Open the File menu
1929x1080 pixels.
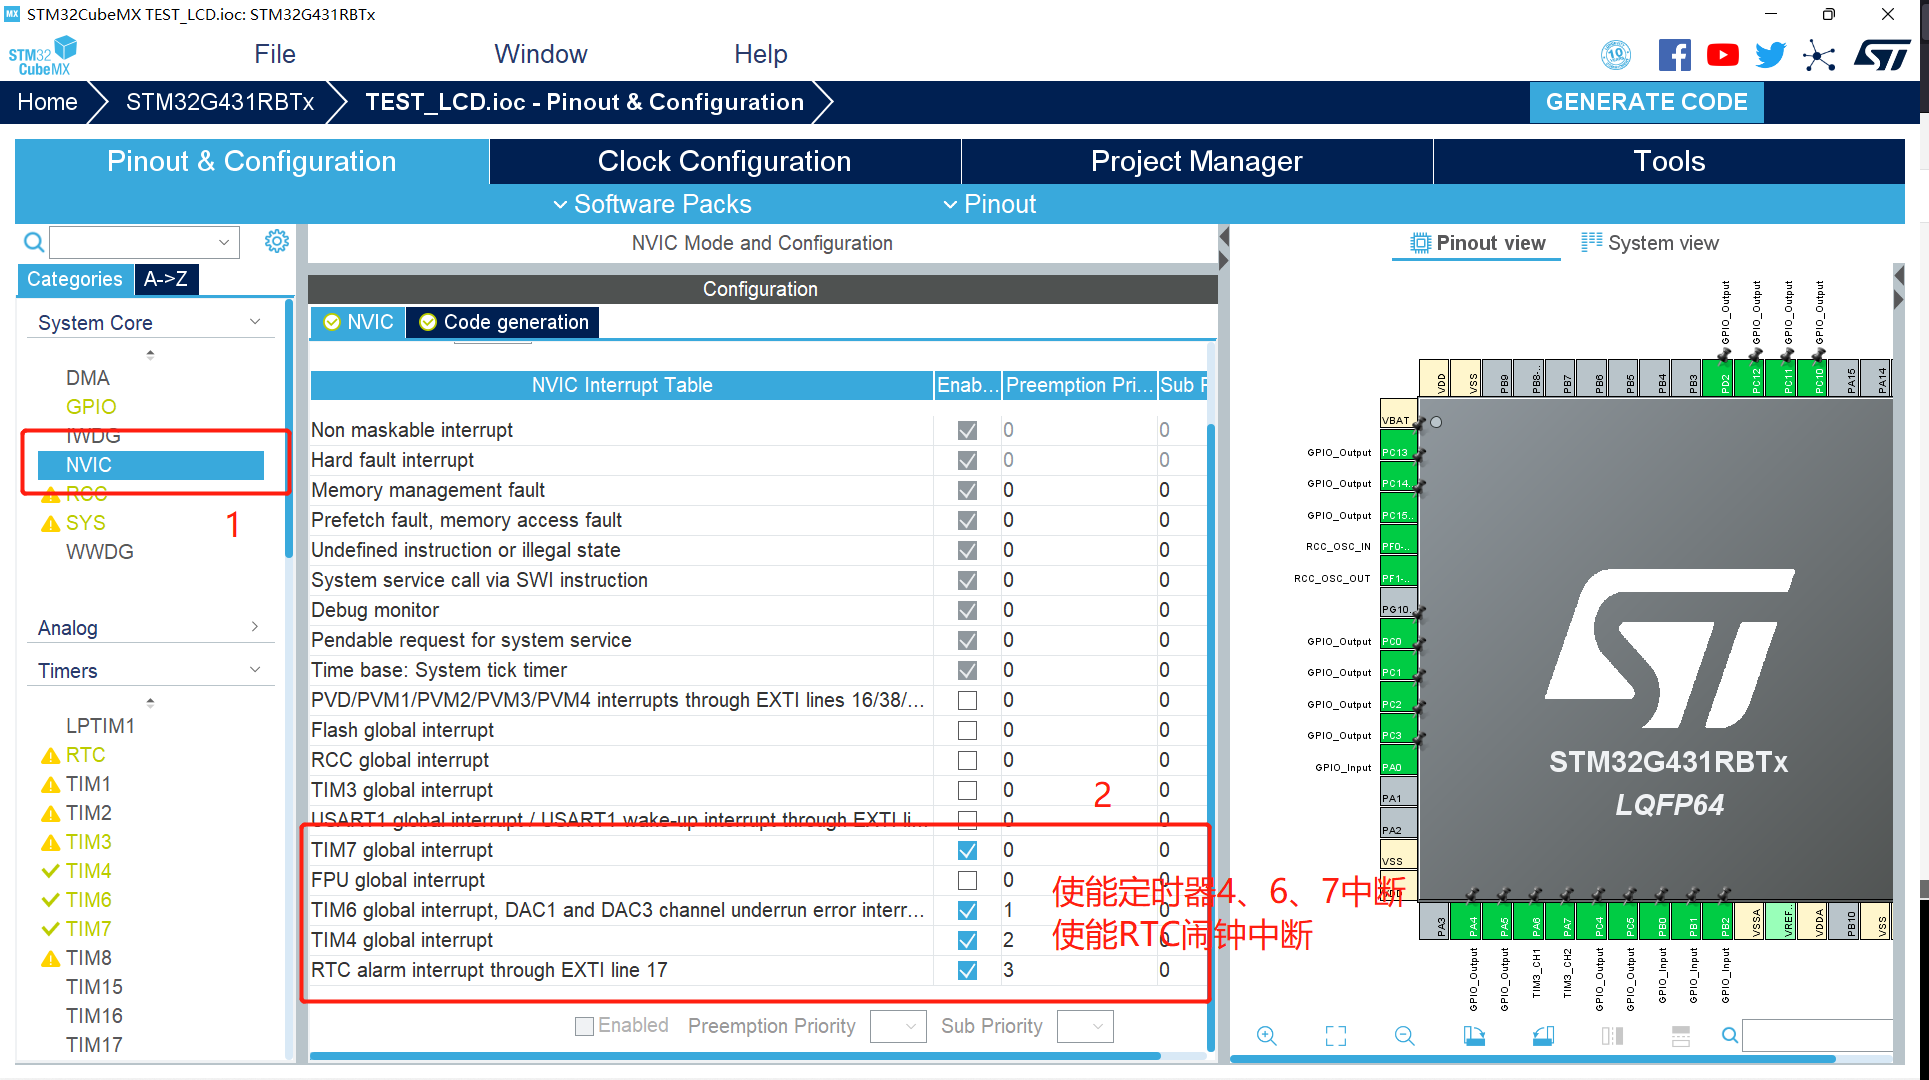click(275, 54)
